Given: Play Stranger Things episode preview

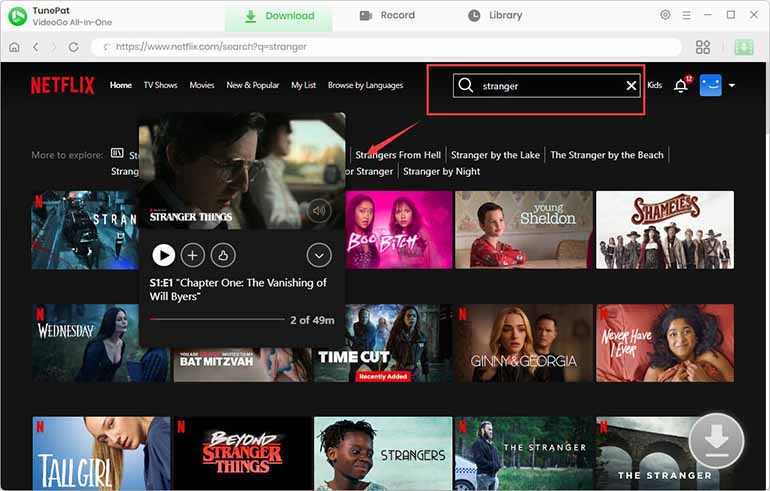Looking at the screenshot, I should point(163,255).
